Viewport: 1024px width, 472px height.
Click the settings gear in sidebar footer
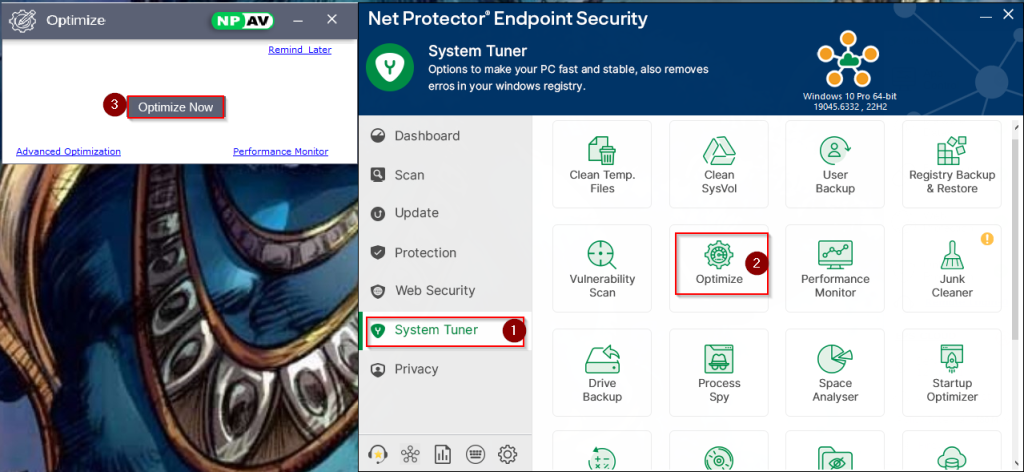(507, 453)
